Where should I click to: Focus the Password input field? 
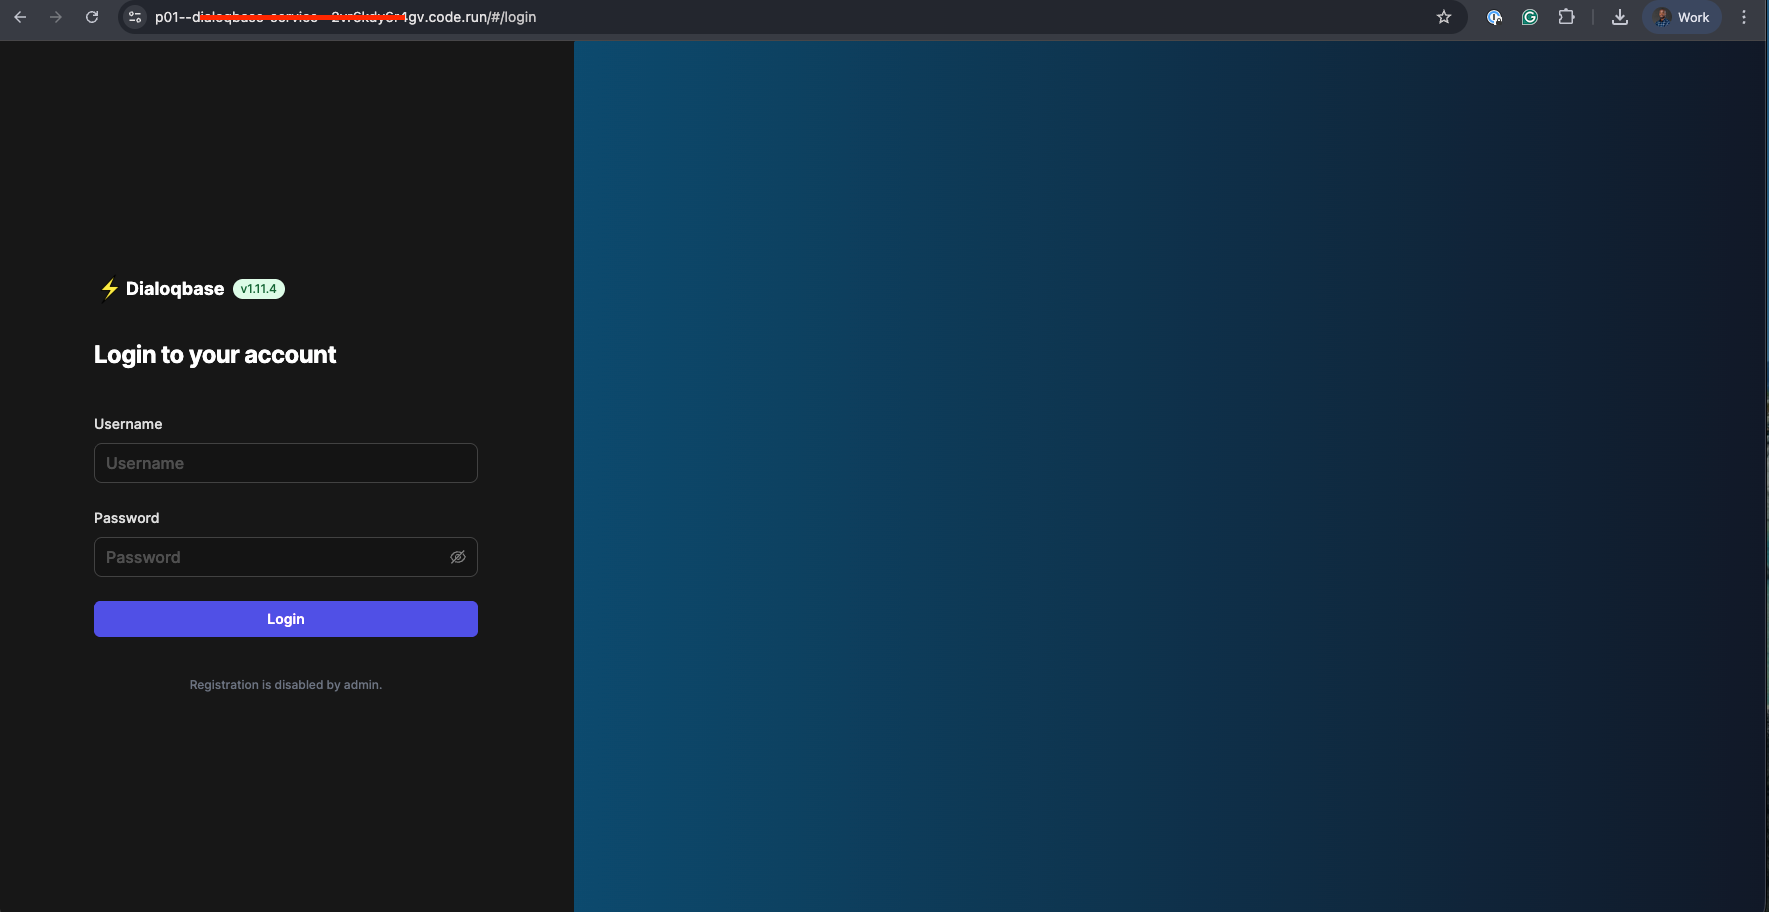click(x=270, y=557)
